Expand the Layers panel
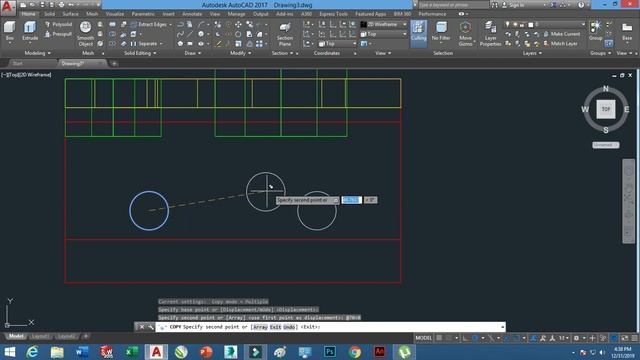This screenshot has height=360, width=640. [532, 53]
